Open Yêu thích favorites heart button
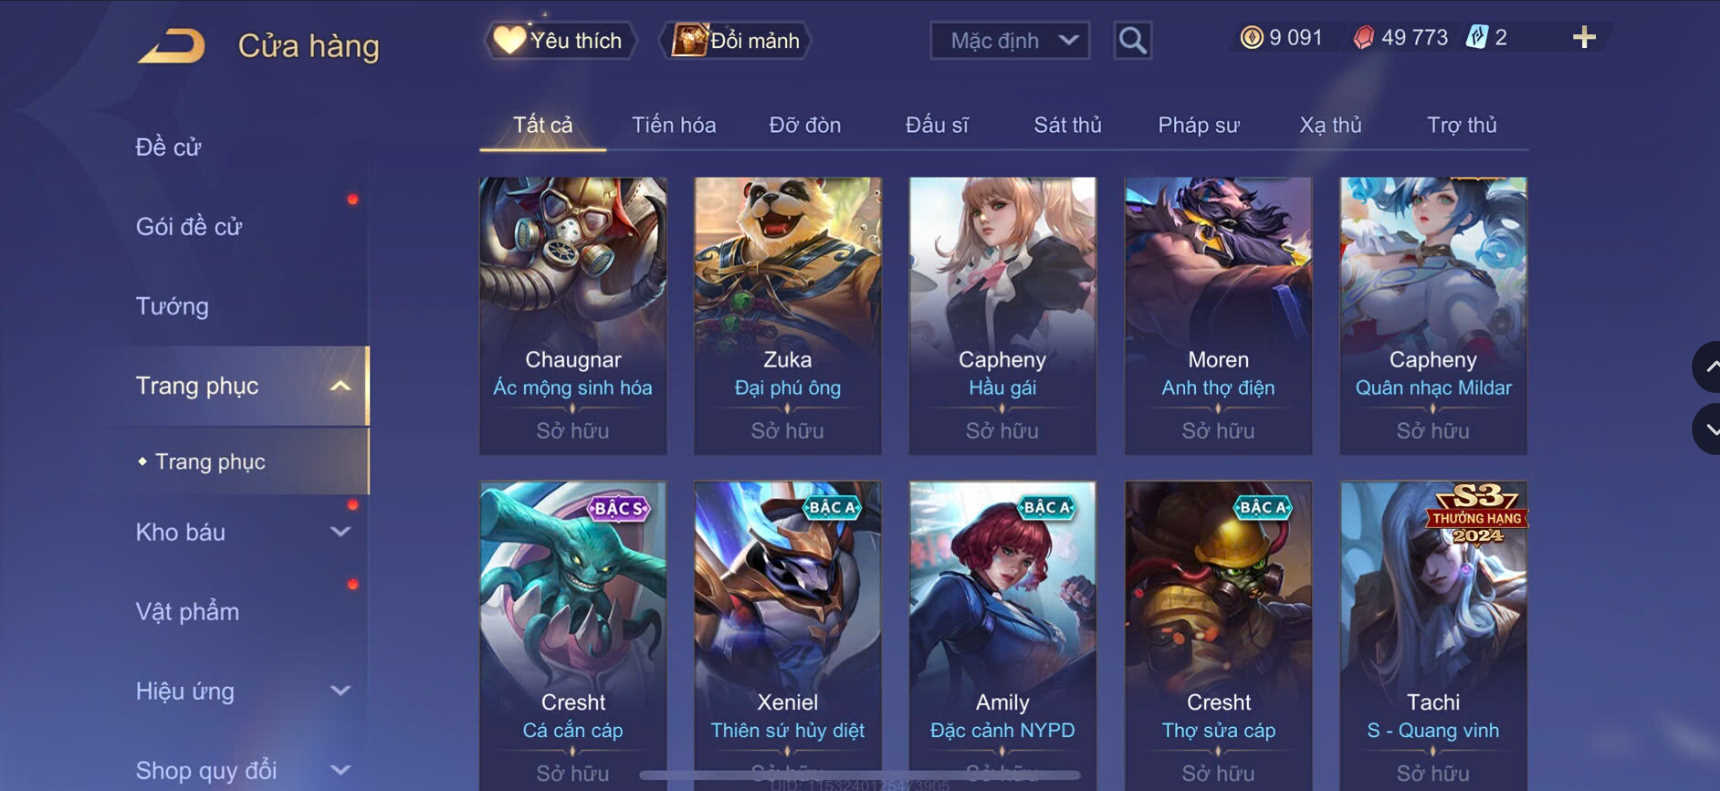 click(561, 40)
